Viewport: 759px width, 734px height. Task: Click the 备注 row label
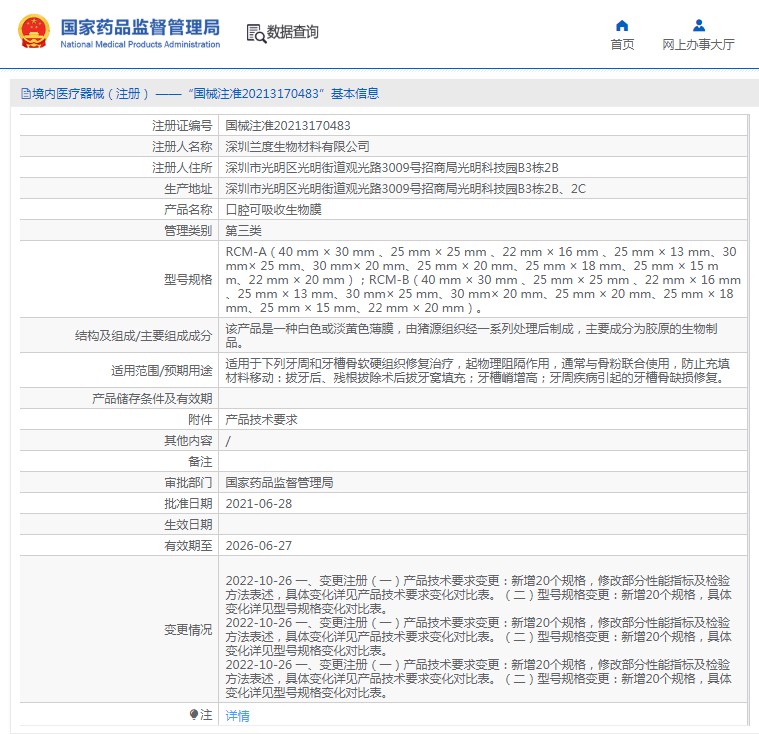coord(200,461)
